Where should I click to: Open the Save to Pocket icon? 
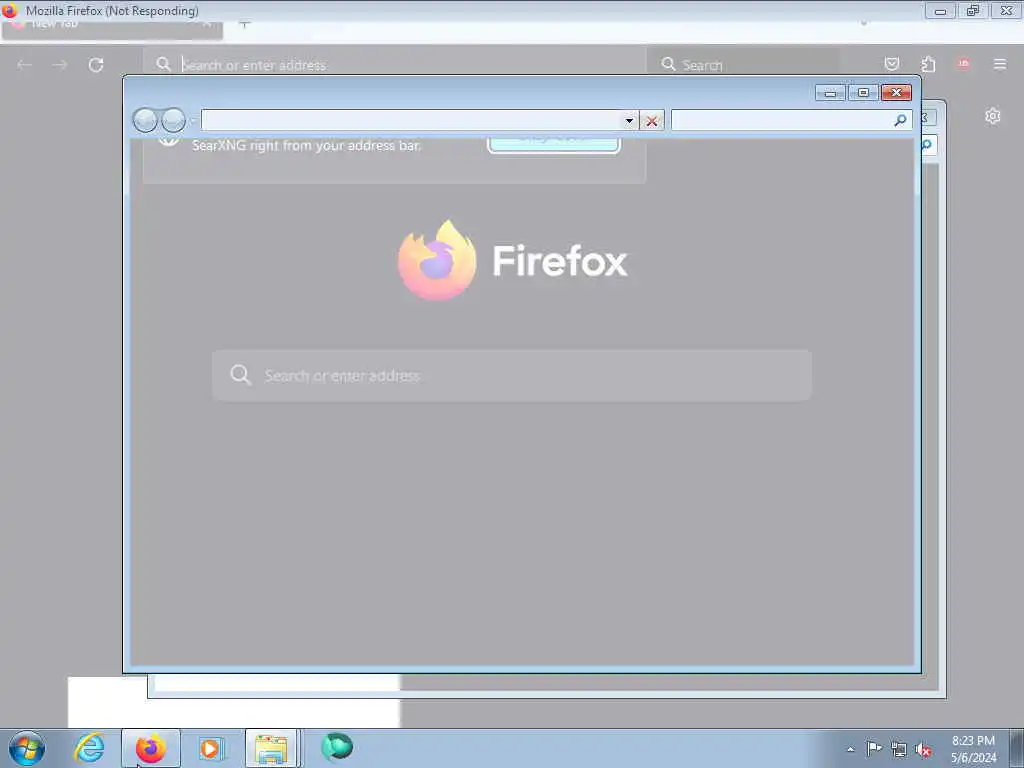tap(891, 64)
